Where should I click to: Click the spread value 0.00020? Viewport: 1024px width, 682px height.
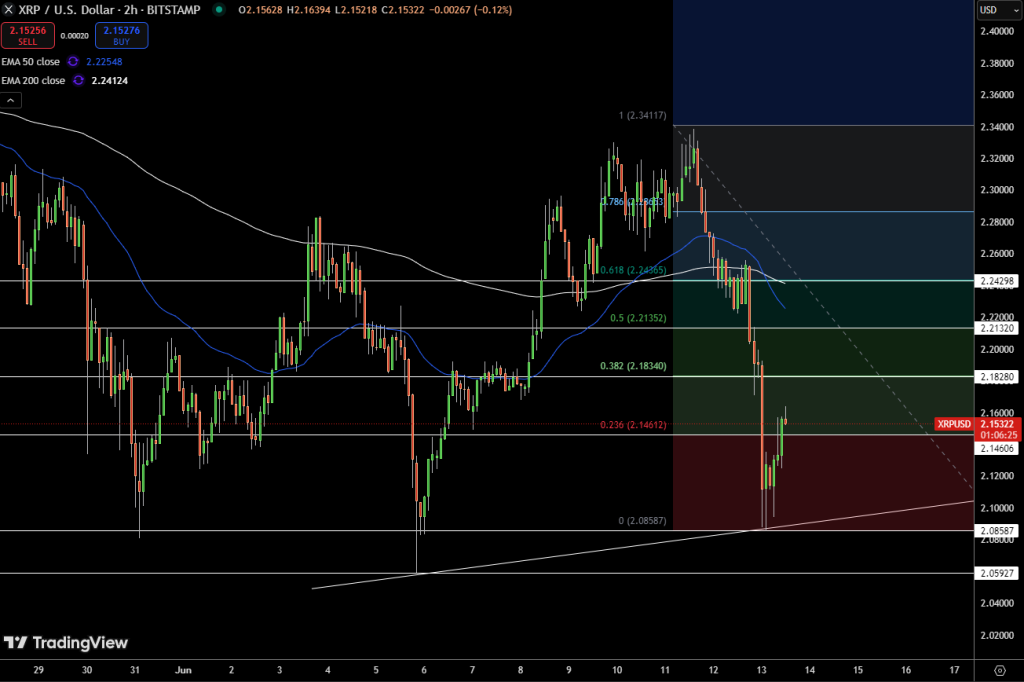(74, 36)
